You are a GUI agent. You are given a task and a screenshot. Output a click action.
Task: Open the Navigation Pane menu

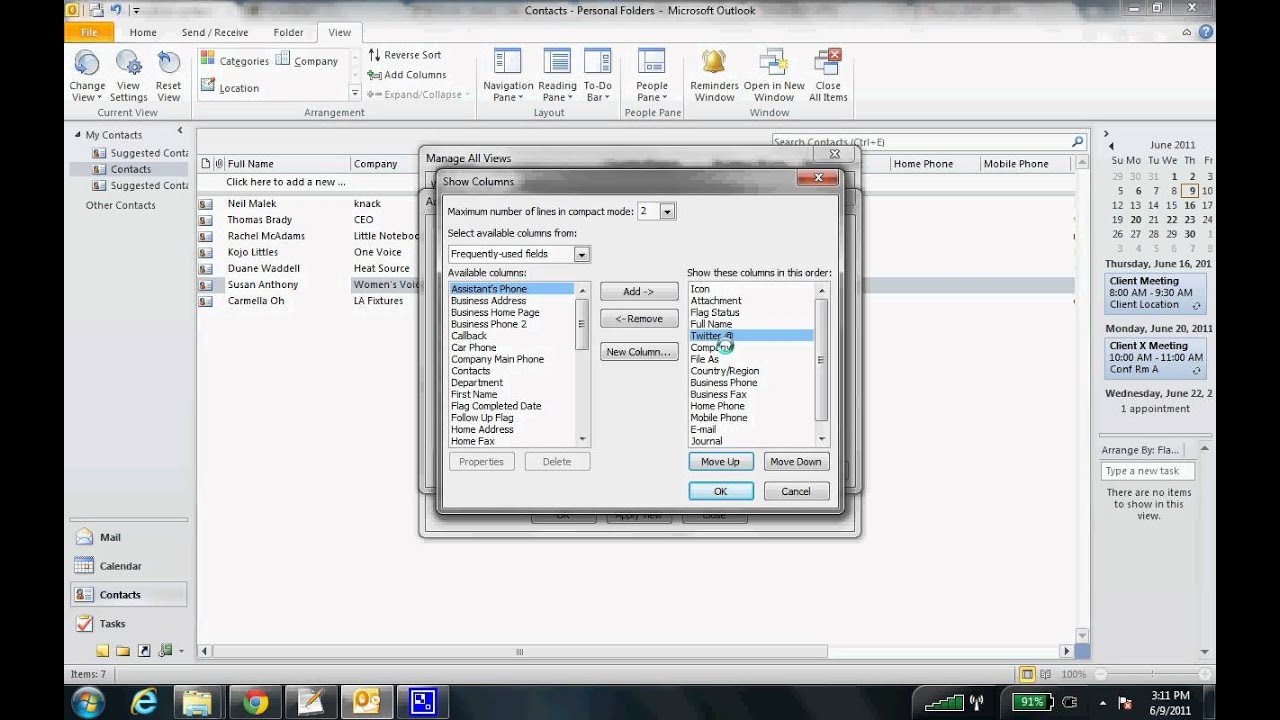click(x=508, y=76)
